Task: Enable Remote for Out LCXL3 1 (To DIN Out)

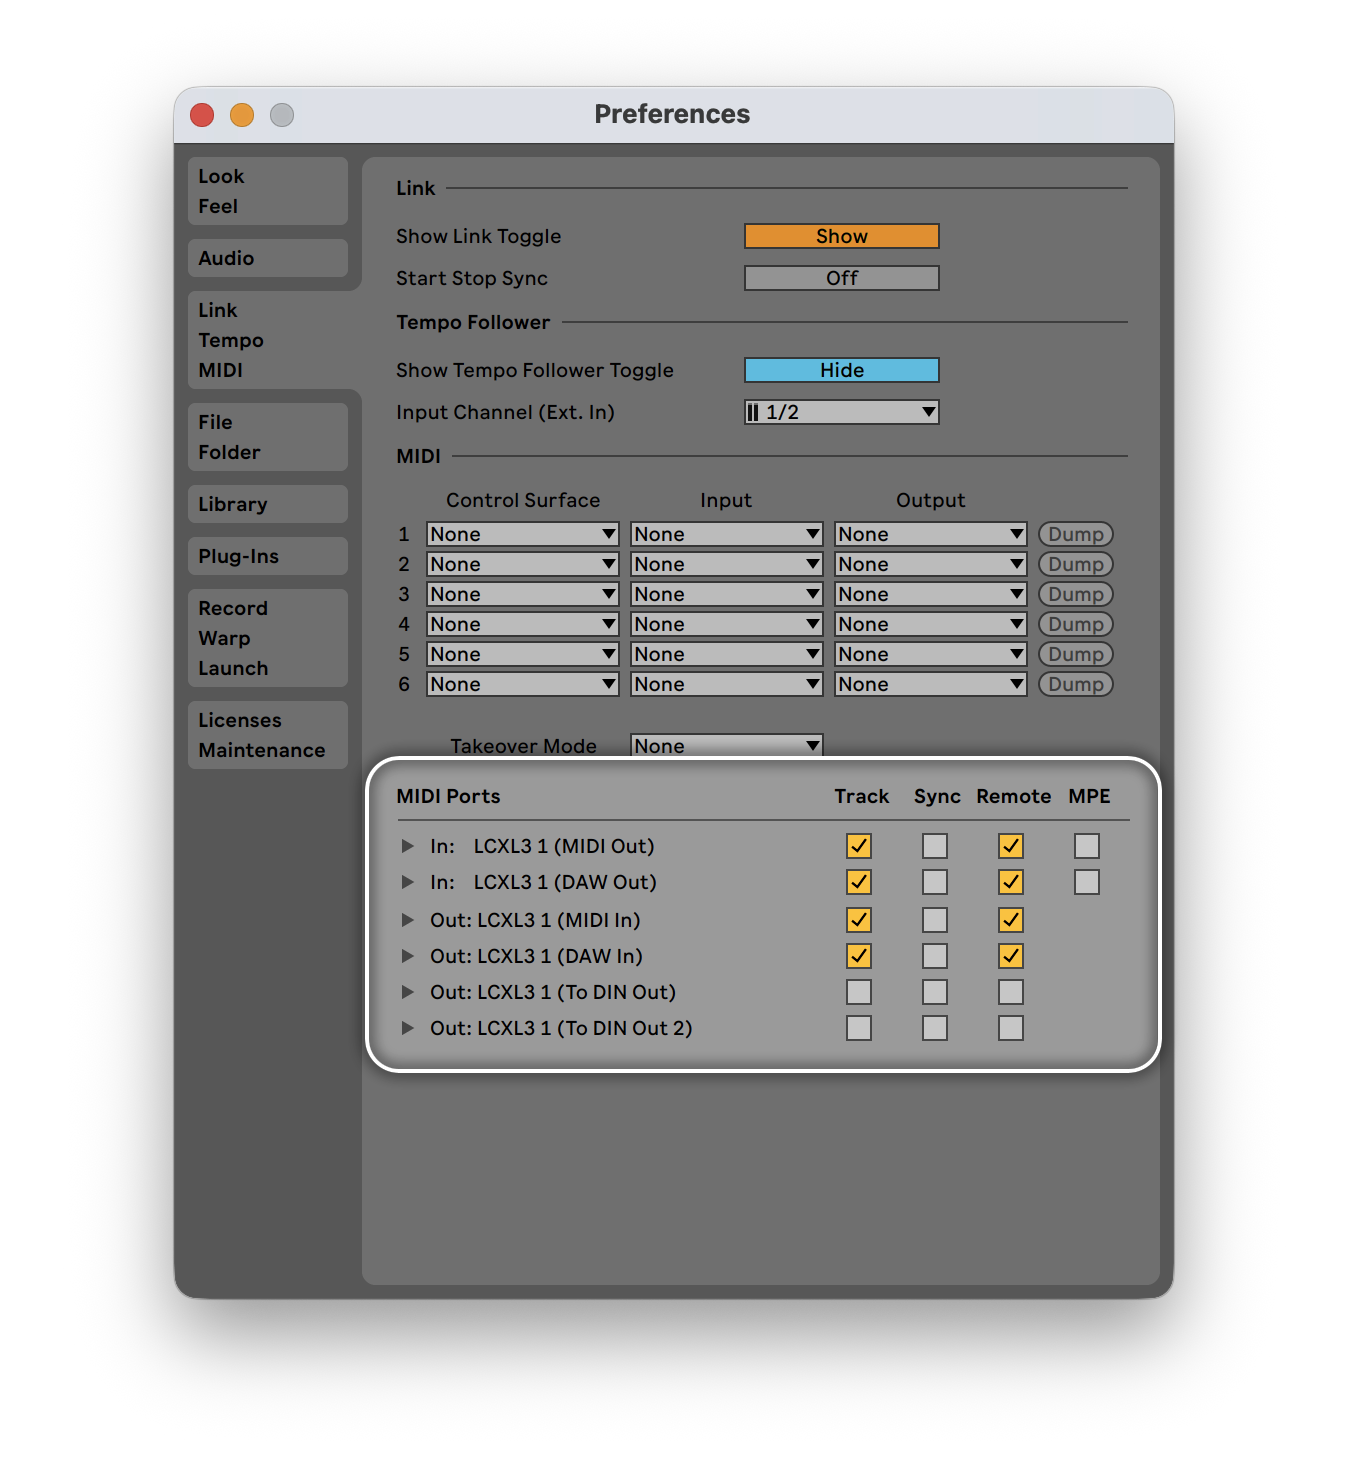Action: tap(1011, 992)
